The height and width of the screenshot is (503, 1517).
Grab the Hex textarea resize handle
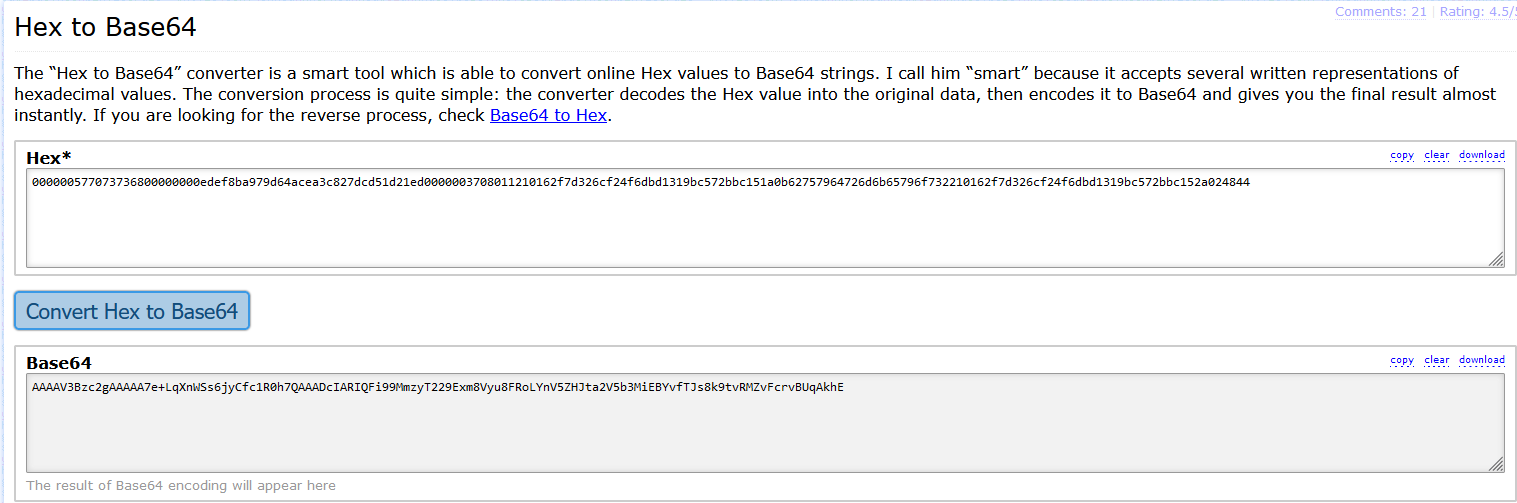[x=1496, y=260]
